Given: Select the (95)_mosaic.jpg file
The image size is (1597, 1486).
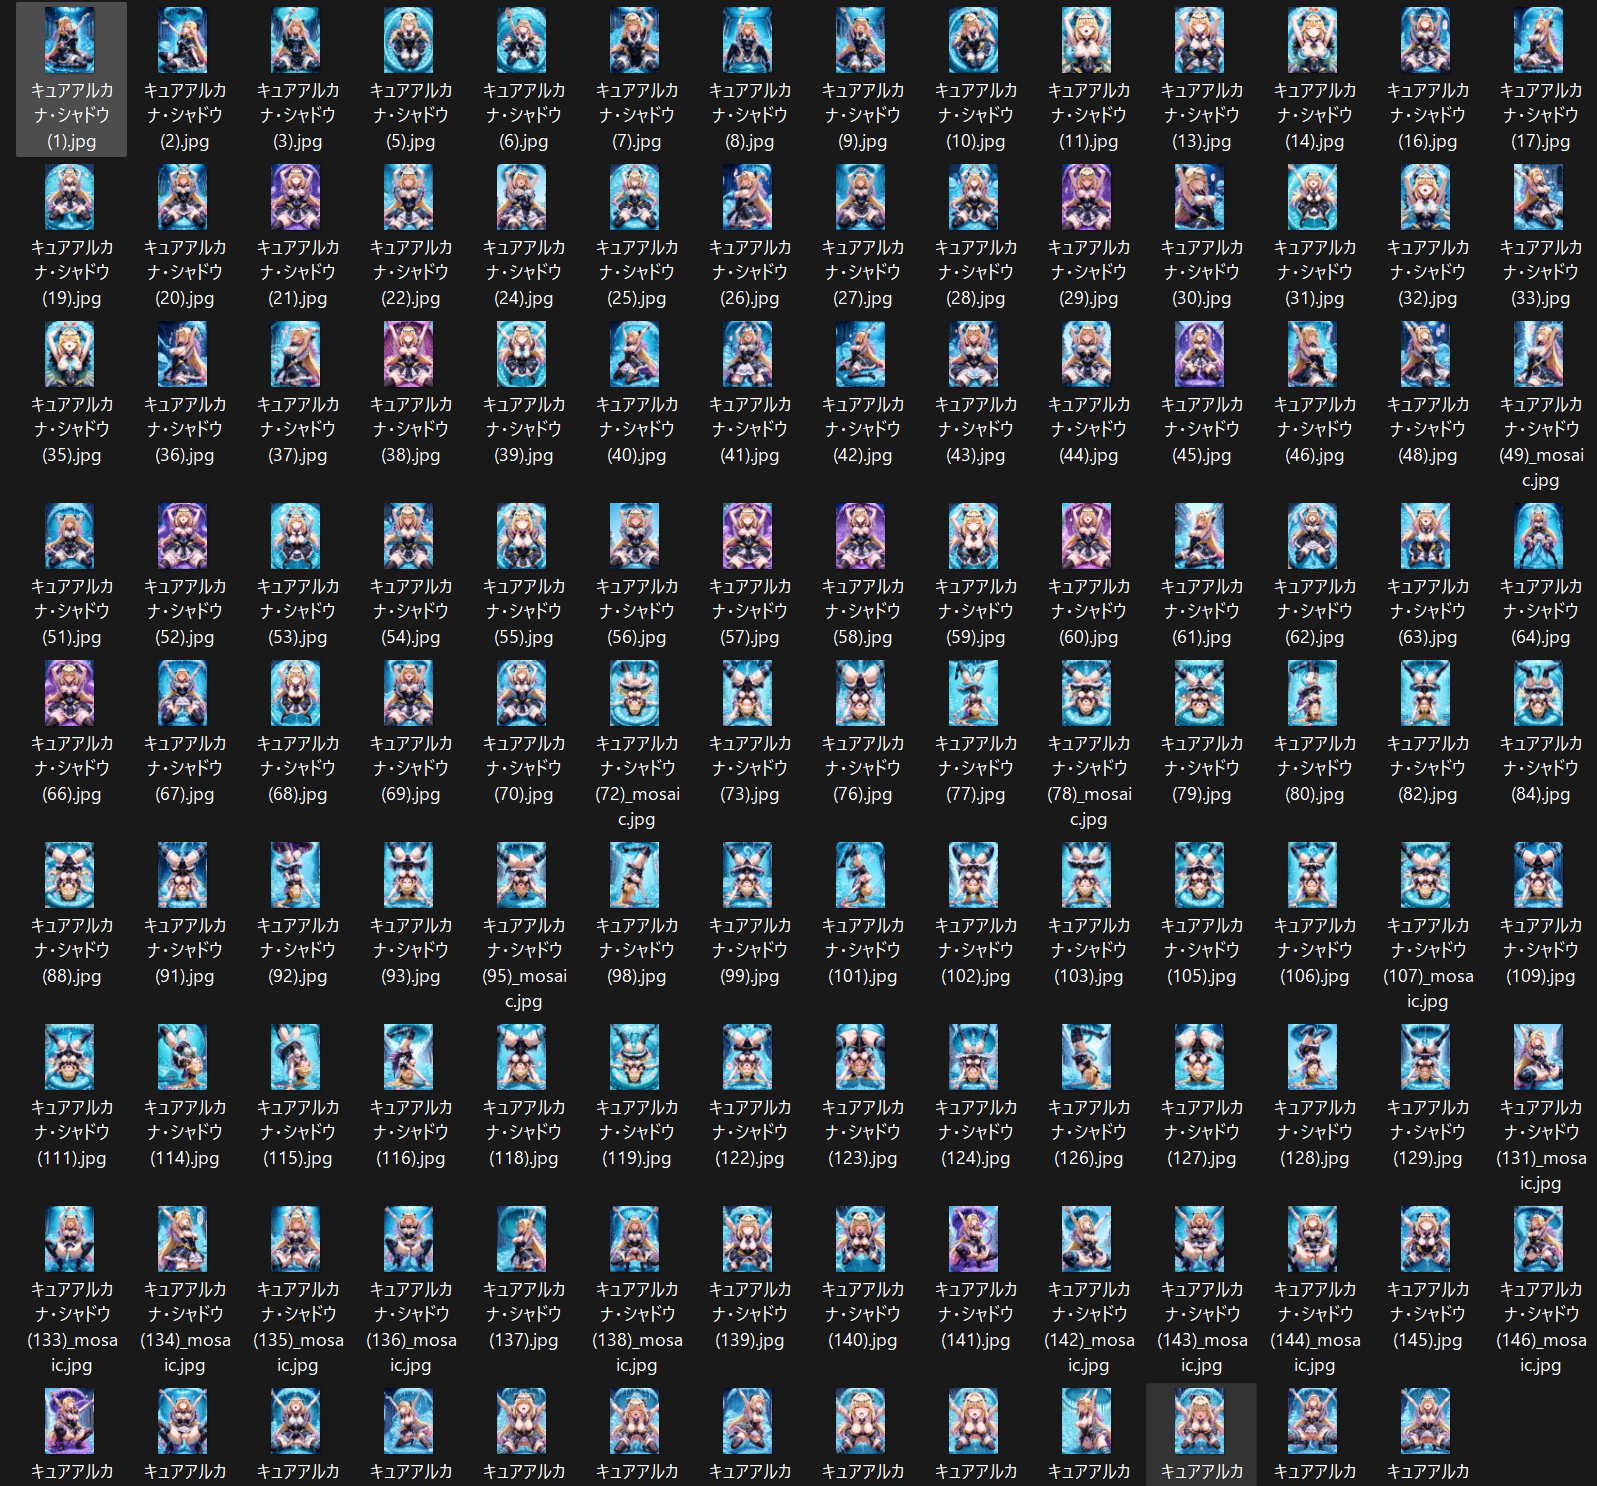Looking at the screenshot, I should click(x=523, y=926).
